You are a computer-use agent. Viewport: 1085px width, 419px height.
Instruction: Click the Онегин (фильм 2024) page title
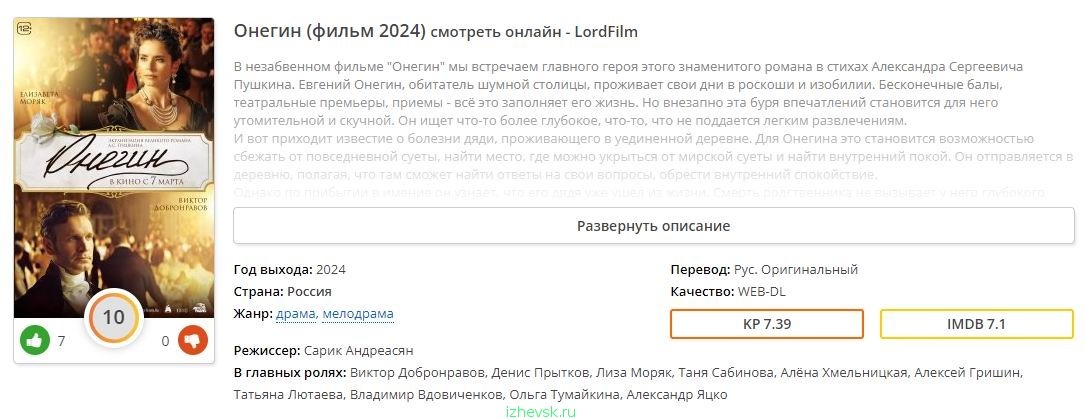(329, 31)
